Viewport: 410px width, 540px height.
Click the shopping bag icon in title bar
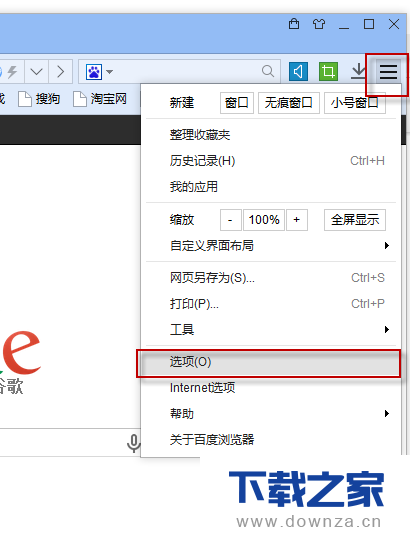click(294, 24)
